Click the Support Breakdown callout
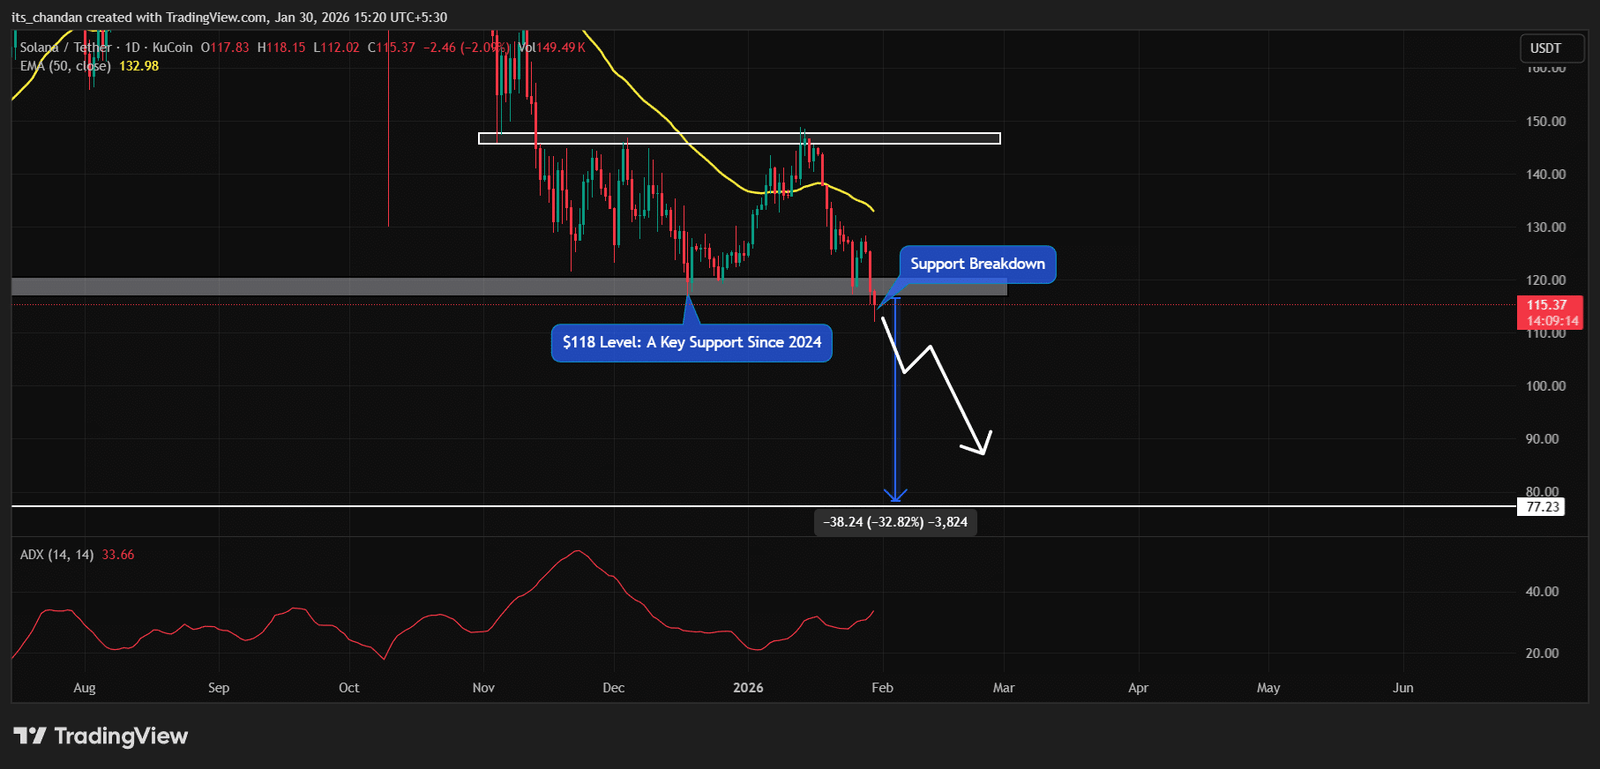The width and height of the screenshot is (1600, 769). click(x=977, y=264)
